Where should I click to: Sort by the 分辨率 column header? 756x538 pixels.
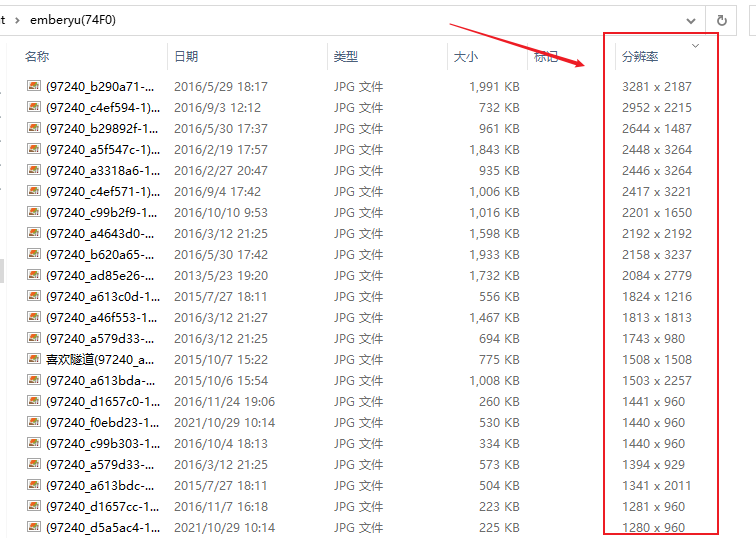(x=640, y=56)
